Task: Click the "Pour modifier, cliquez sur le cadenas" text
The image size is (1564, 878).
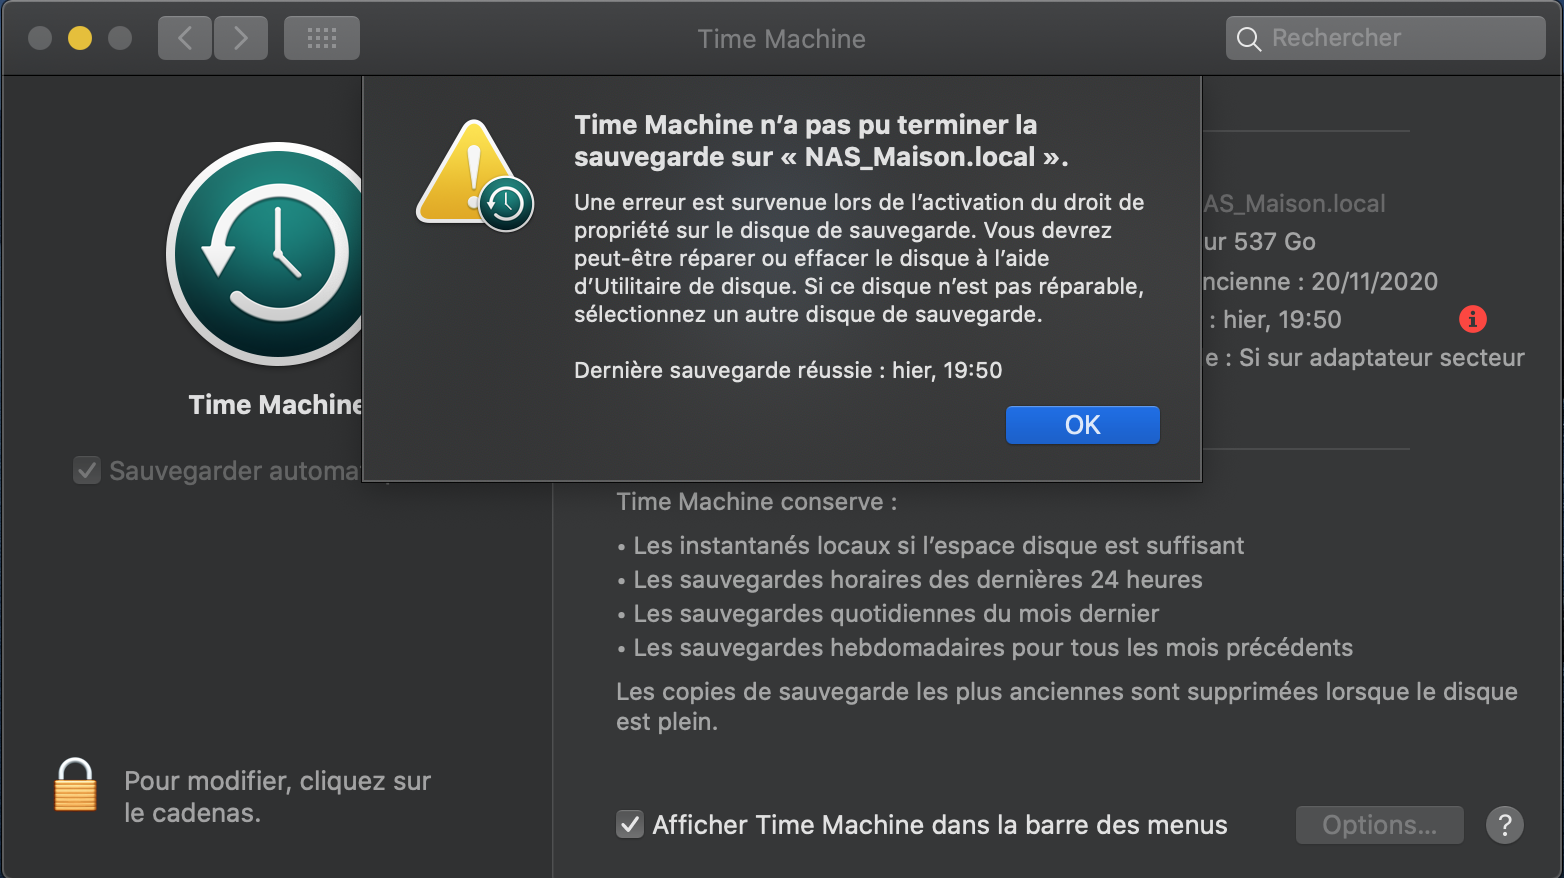Action: point(277,796)
